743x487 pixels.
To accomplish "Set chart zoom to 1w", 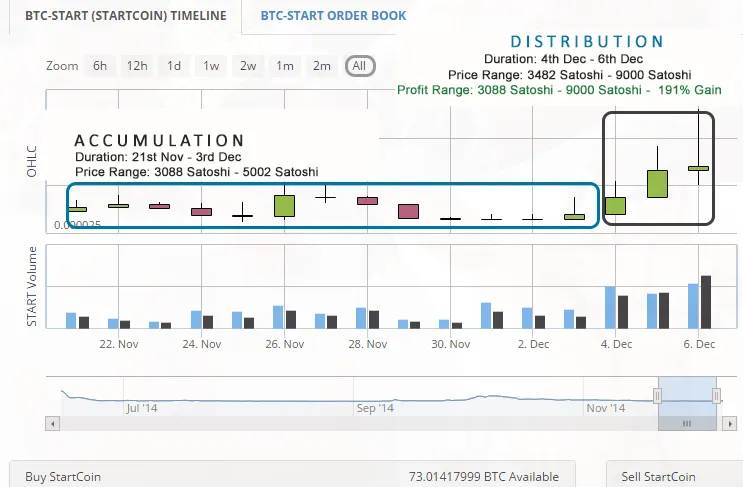I will (x=211, y=66).
